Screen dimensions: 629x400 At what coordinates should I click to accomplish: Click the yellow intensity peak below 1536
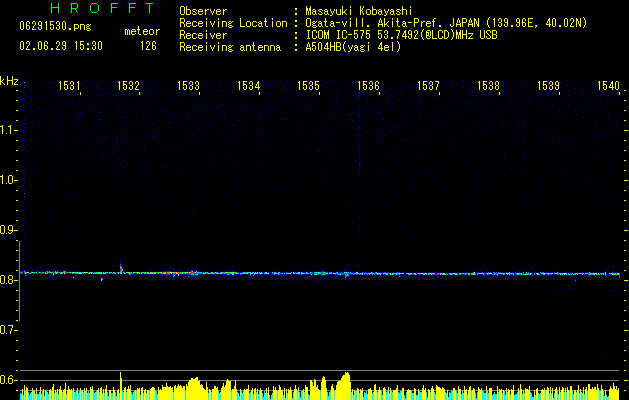(345, 386)
